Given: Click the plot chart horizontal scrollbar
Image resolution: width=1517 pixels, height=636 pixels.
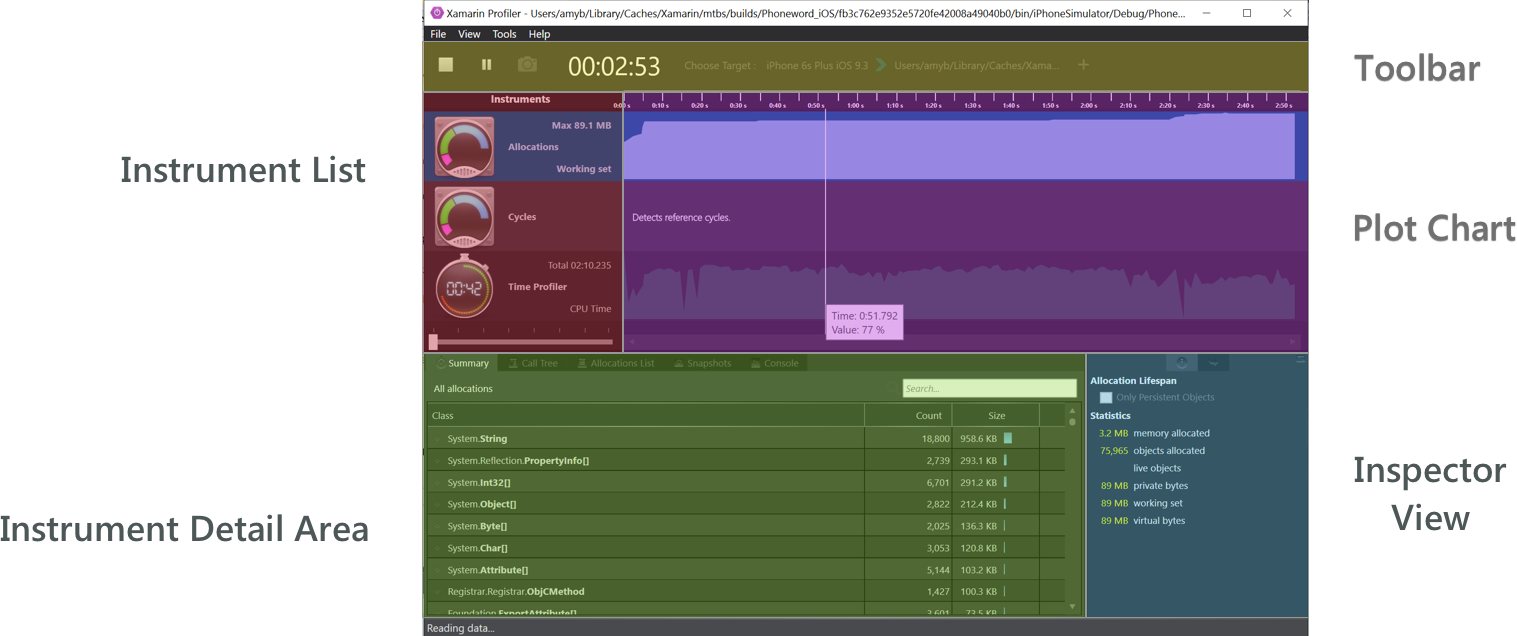Looking at the screenshot, I should point(964,342).
